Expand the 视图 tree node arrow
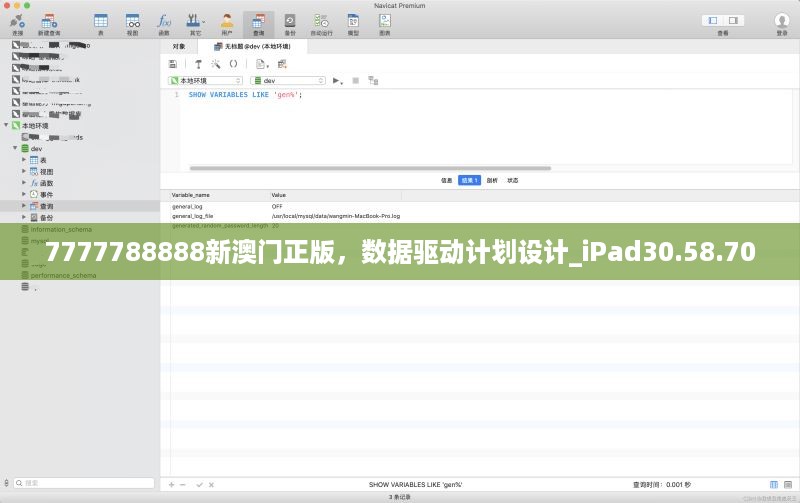The width and height of the screenshot is (800, 503). coord(24,171)
